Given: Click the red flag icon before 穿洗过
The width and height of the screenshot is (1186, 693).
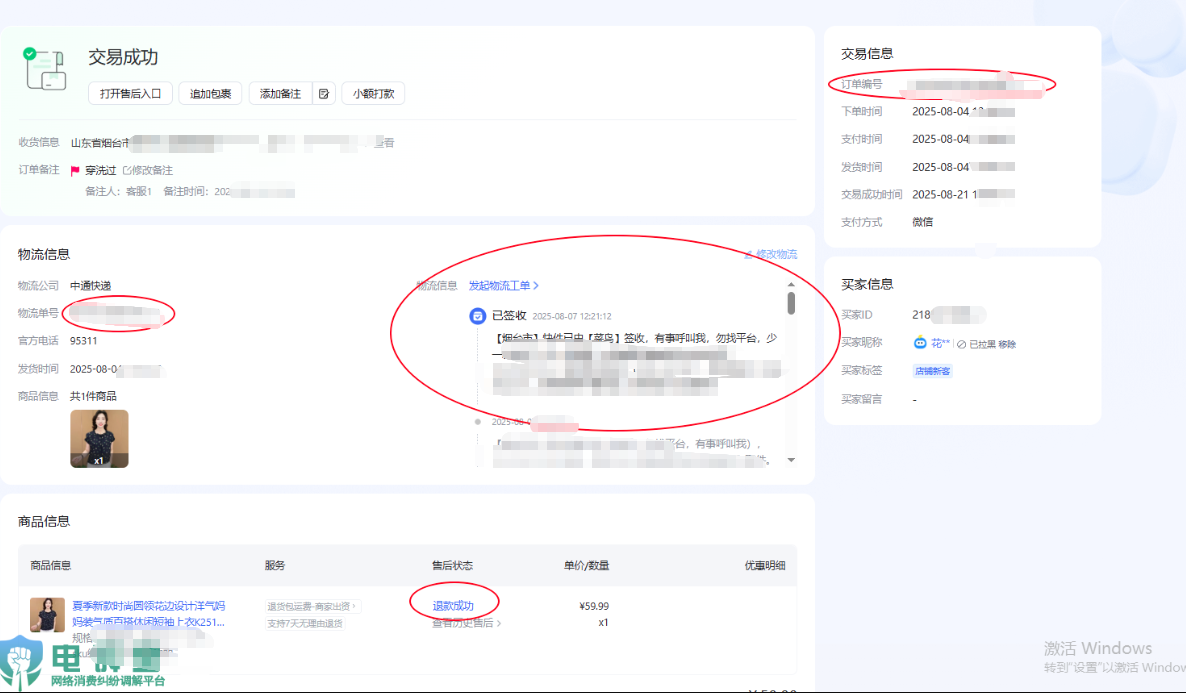Looking at the screenshot, I should click(75, 171).
